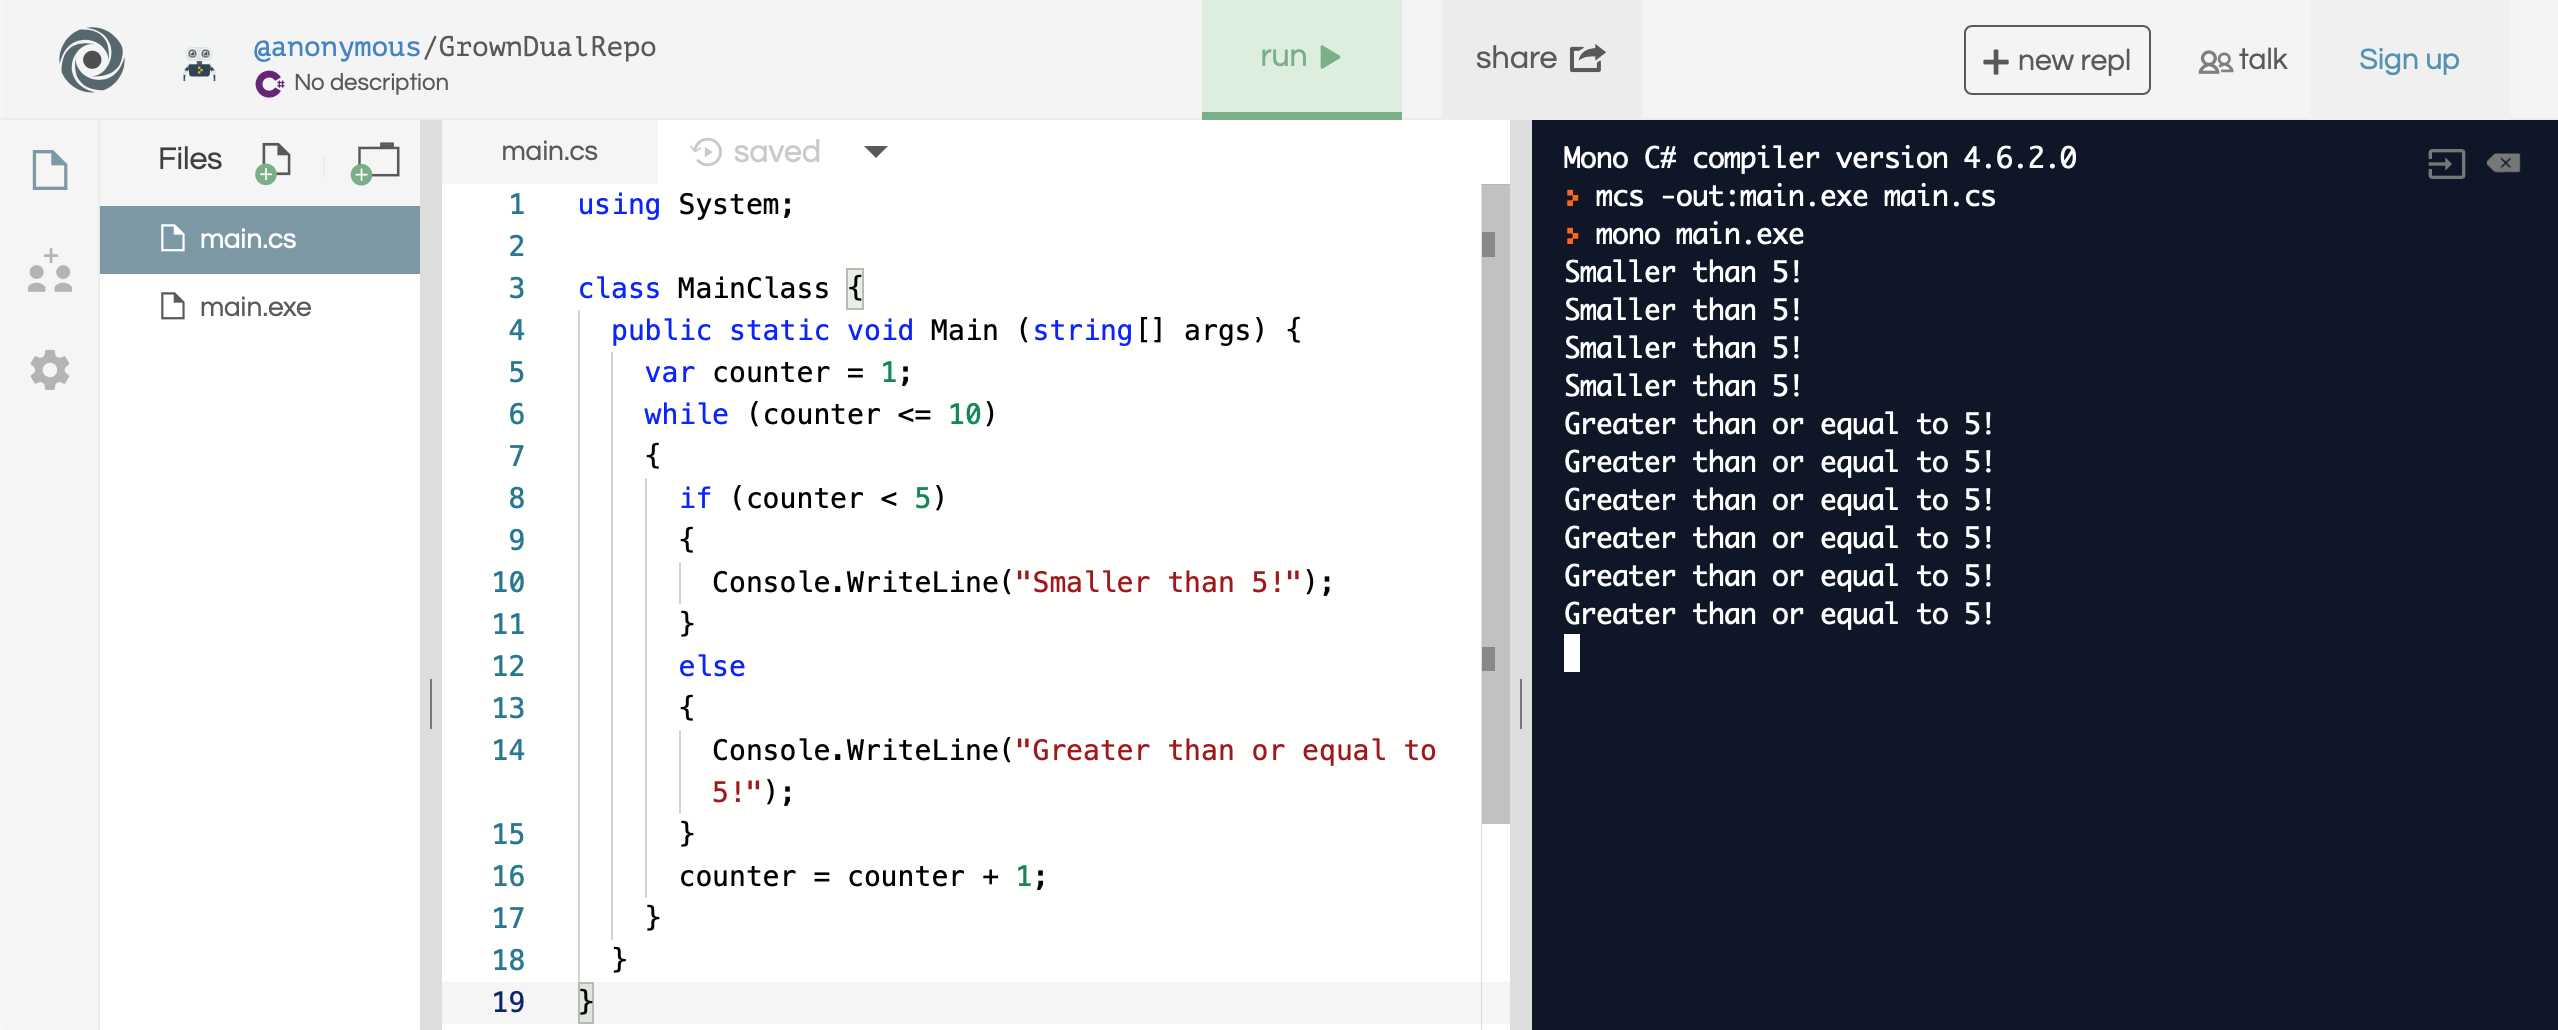This screenshot has width=2558, height=1030.
Task: Click the Mono C# compiler version console line
Action: click(1820, 158)
